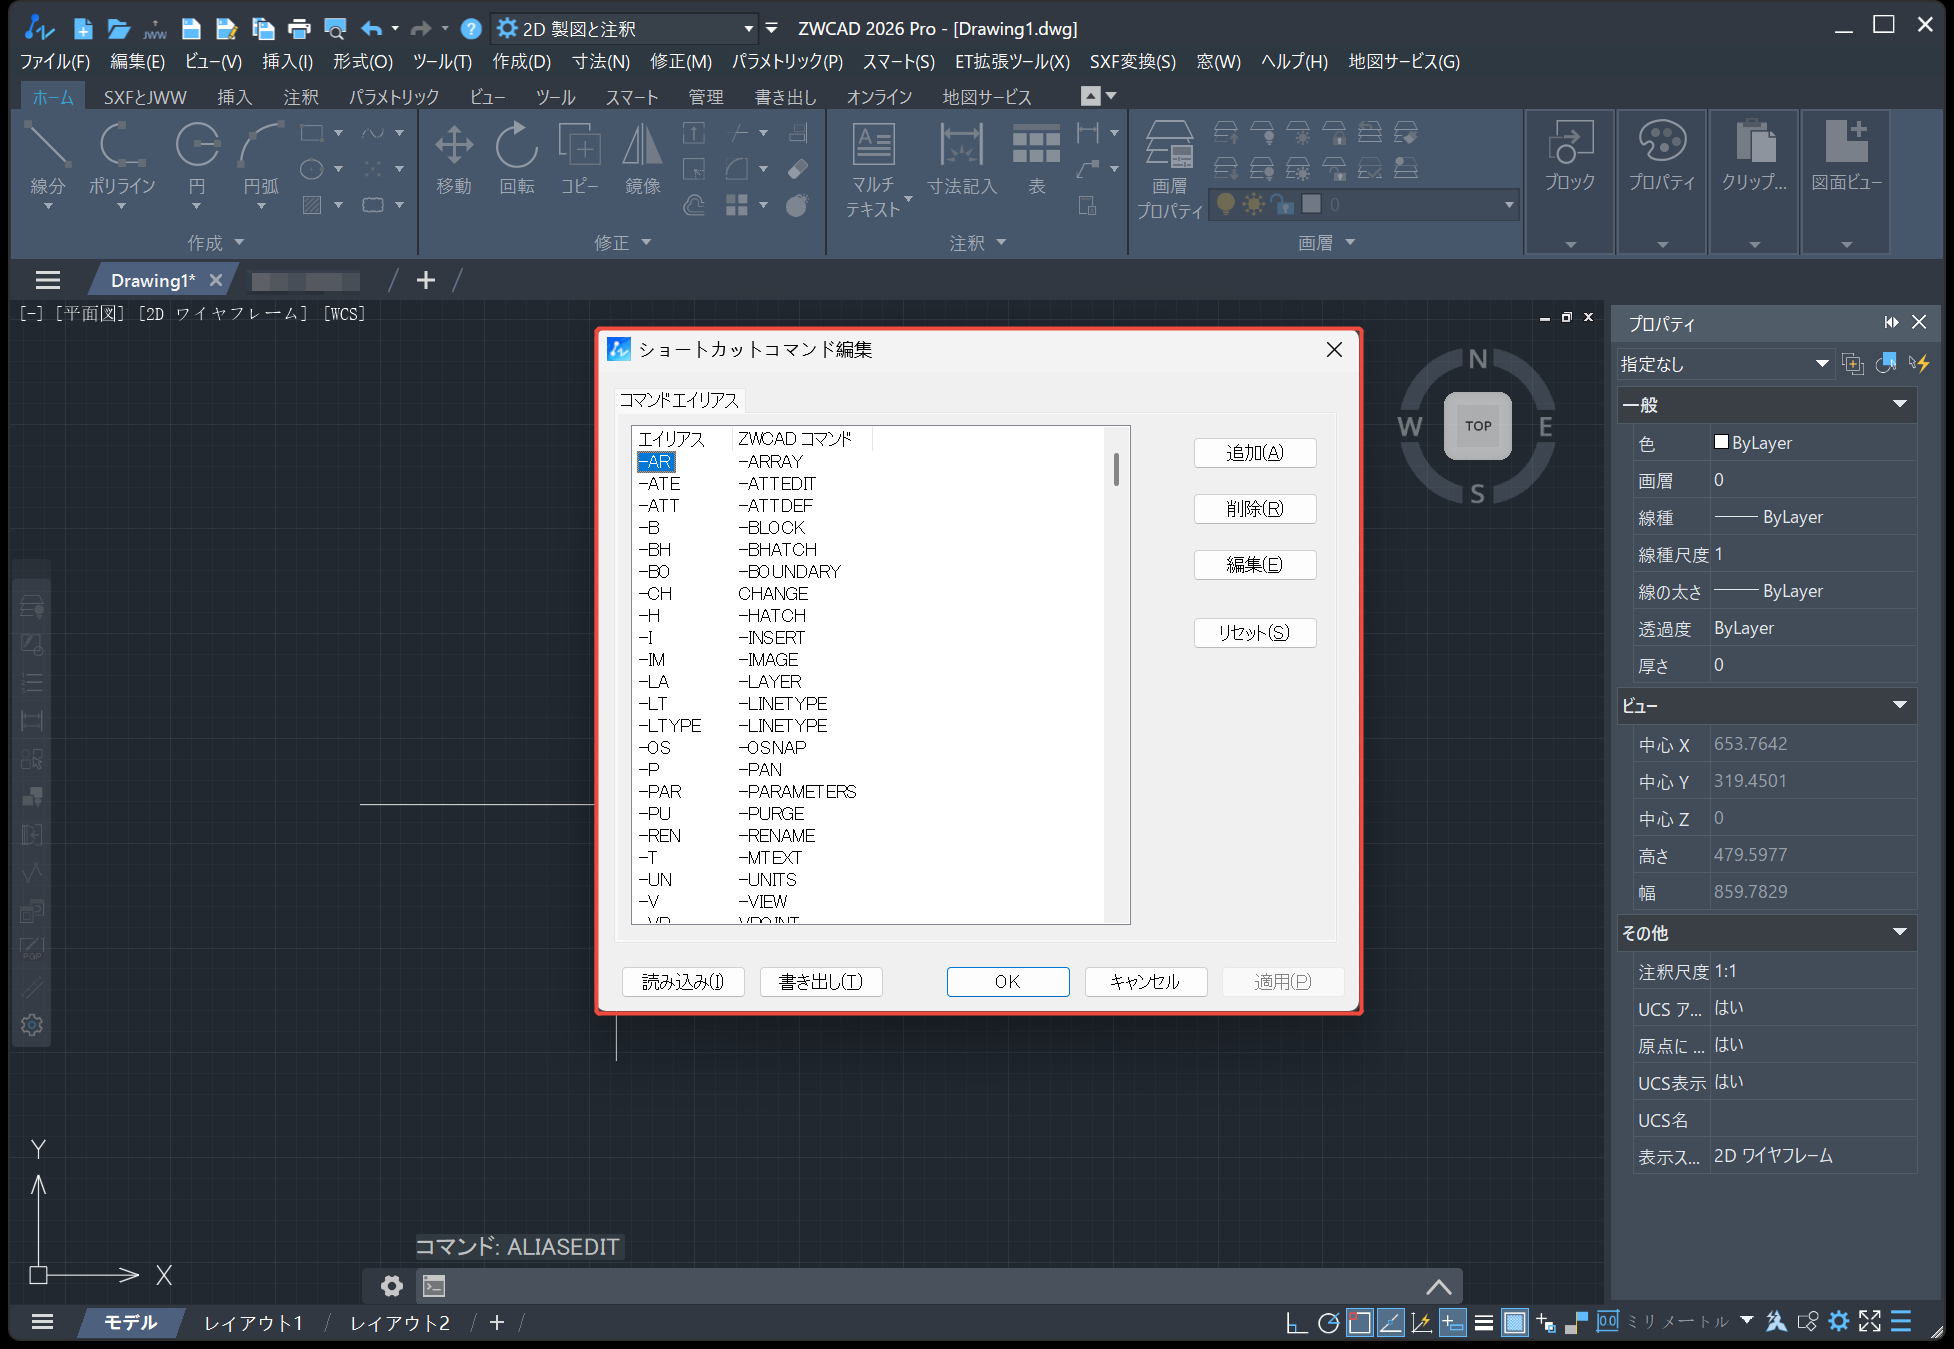This screenshot has height=1349, width=1954.
Task: Click the Help question mark icon
Action: pyautogui.click(x=471, y=29)
